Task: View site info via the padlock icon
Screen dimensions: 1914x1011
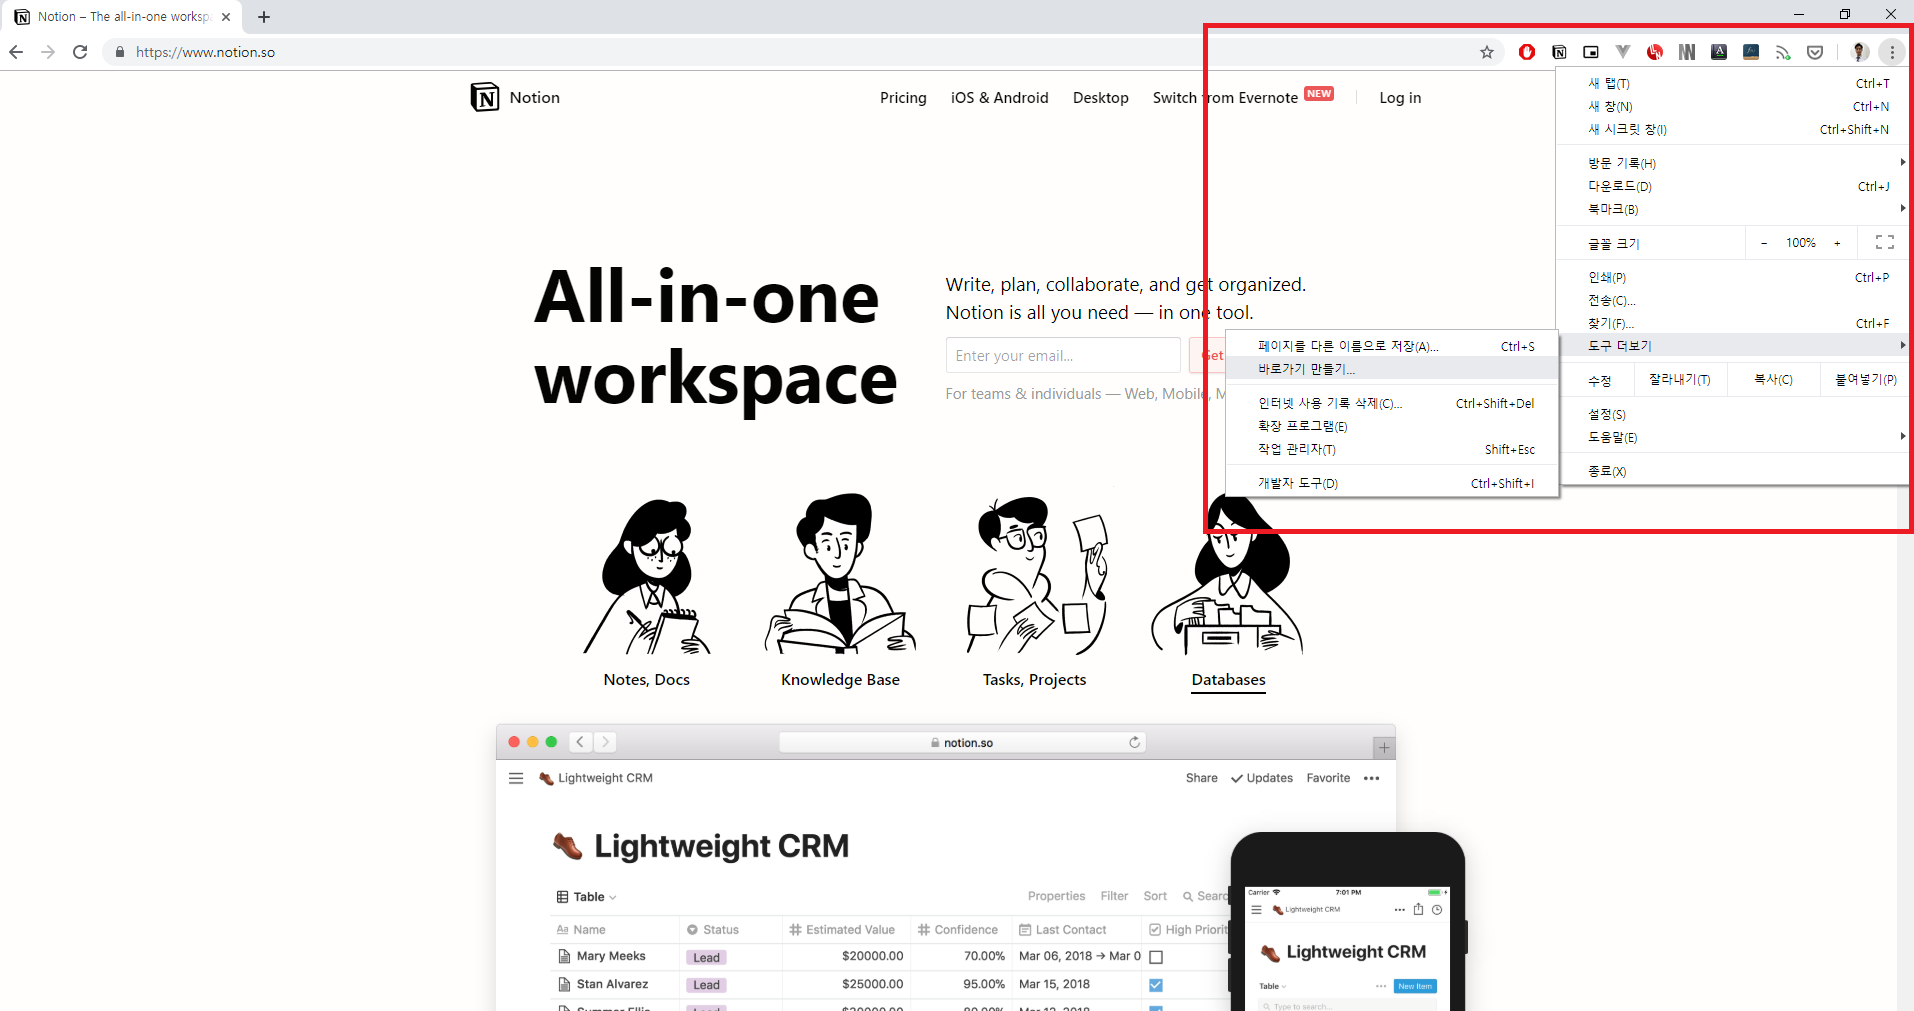Action: click(120, 52)
